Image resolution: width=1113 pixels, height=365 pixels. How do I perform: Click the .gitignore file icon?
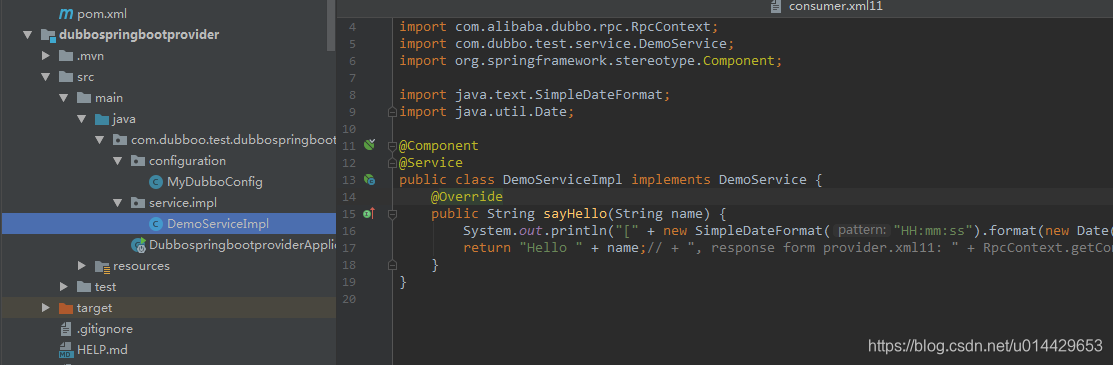point(65,329)
